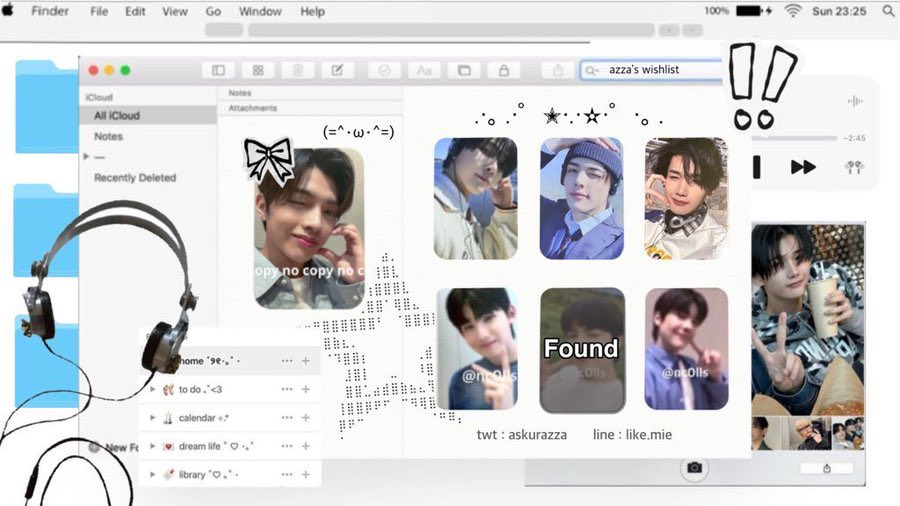Screen dimensions: 900x506
Task: Click the peace-sign photo in photo window
Action: coord(808,319)
